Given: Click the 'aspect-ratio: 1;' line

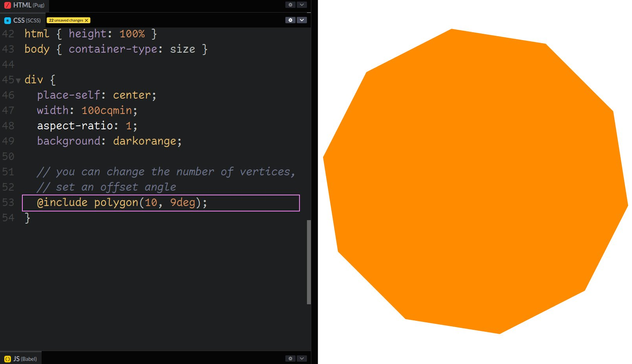Looking at the screenshot, I should tap(87, 126).
